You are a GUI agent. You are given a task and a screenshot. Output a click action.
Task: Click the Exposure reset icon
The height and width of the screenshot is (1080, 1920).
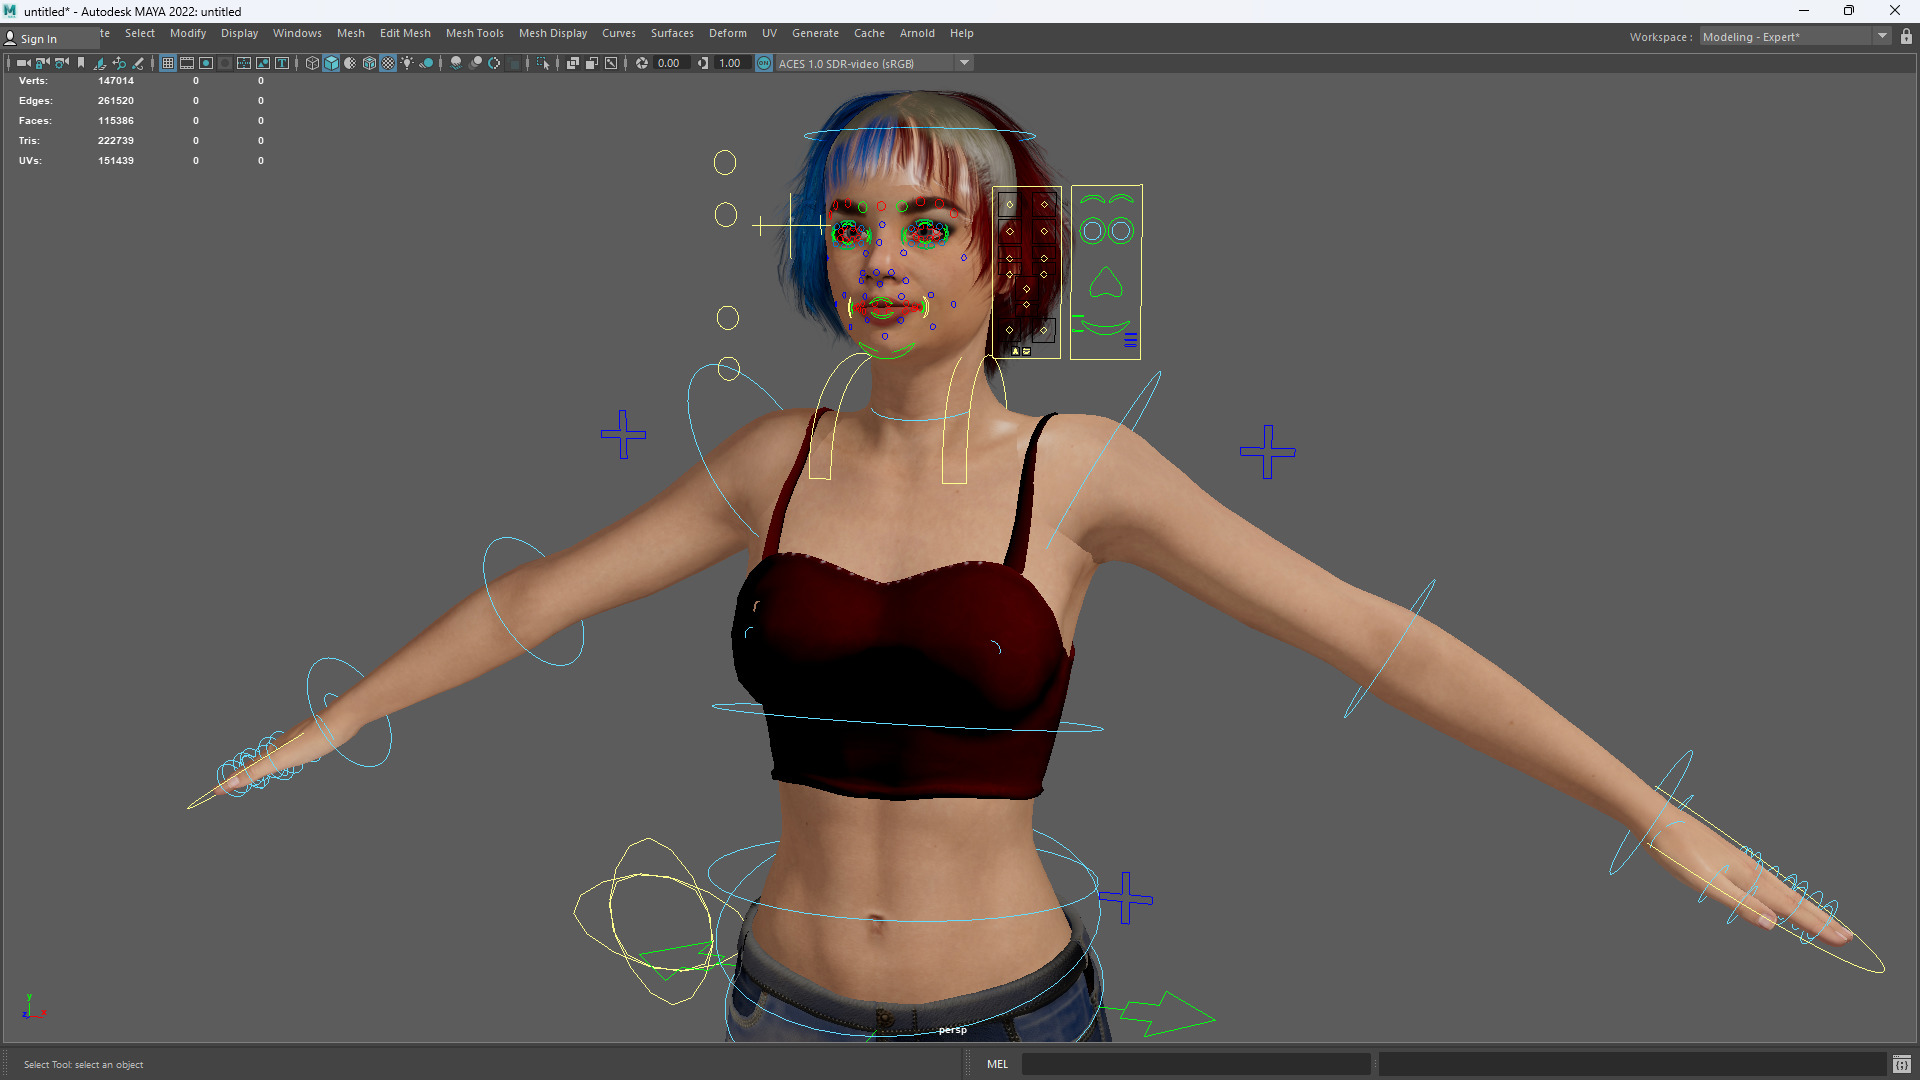642,63
